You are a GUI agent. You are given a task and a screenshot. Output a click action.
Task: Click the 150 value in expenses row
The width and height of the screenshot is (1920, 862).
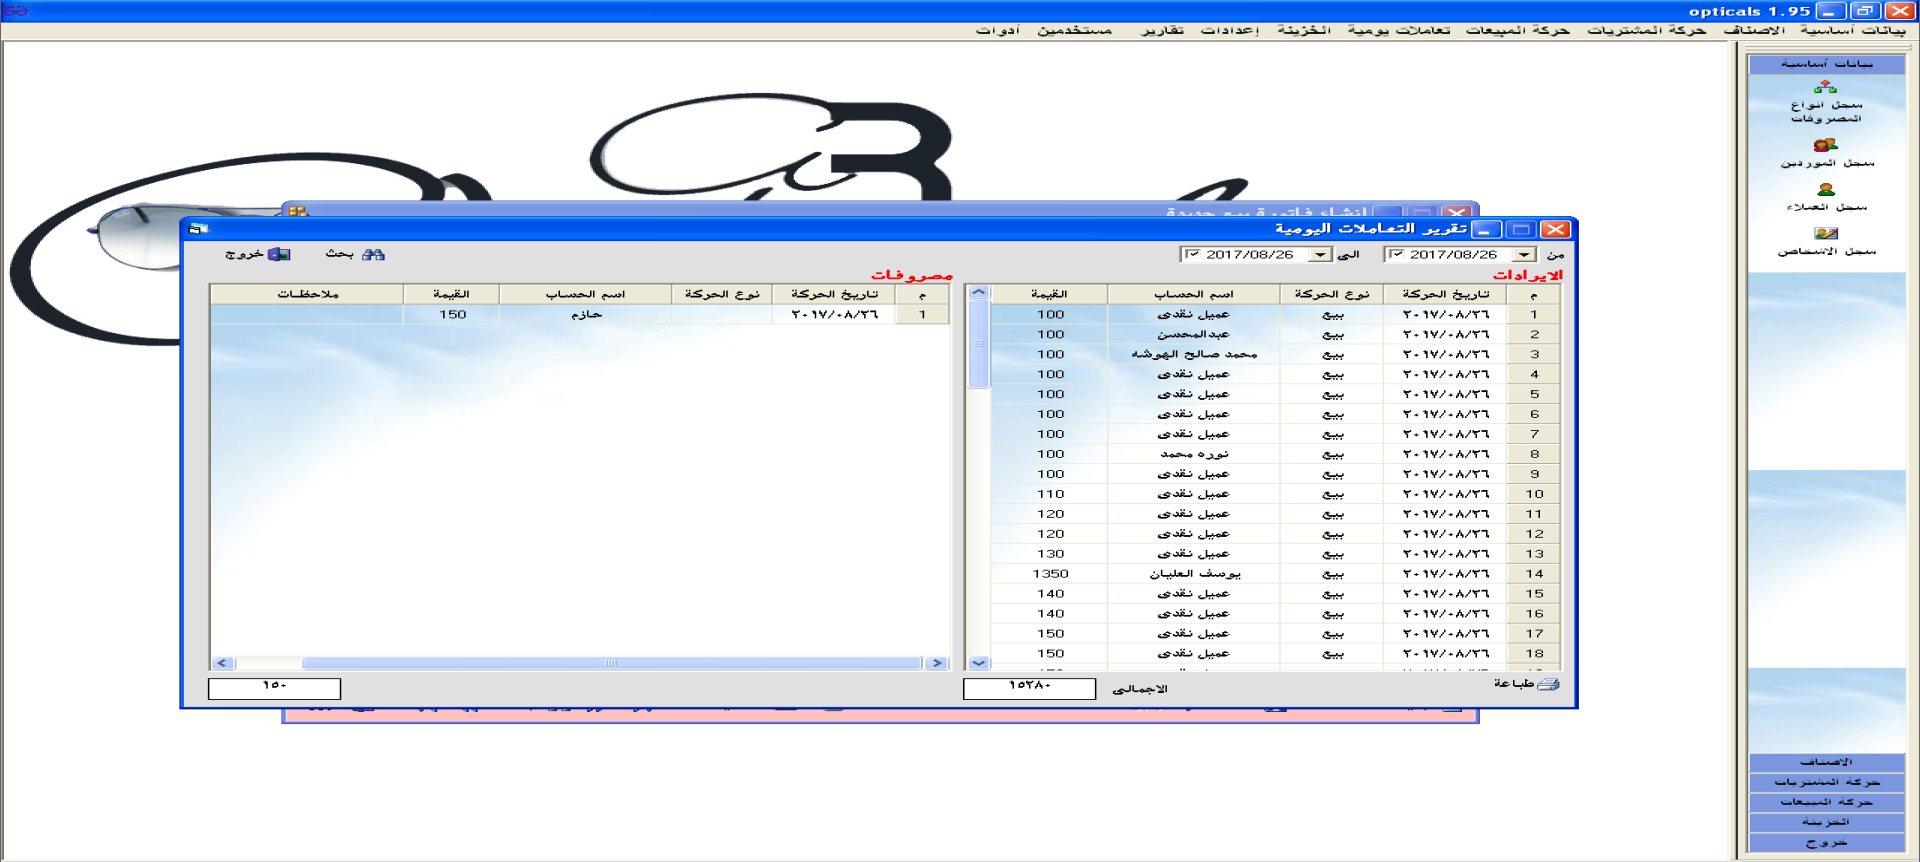click(452, 314)
